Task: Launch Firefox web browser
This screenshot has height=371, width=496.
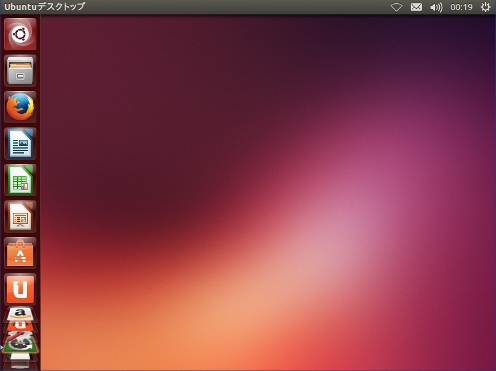Action: click(x=20, y=107)
